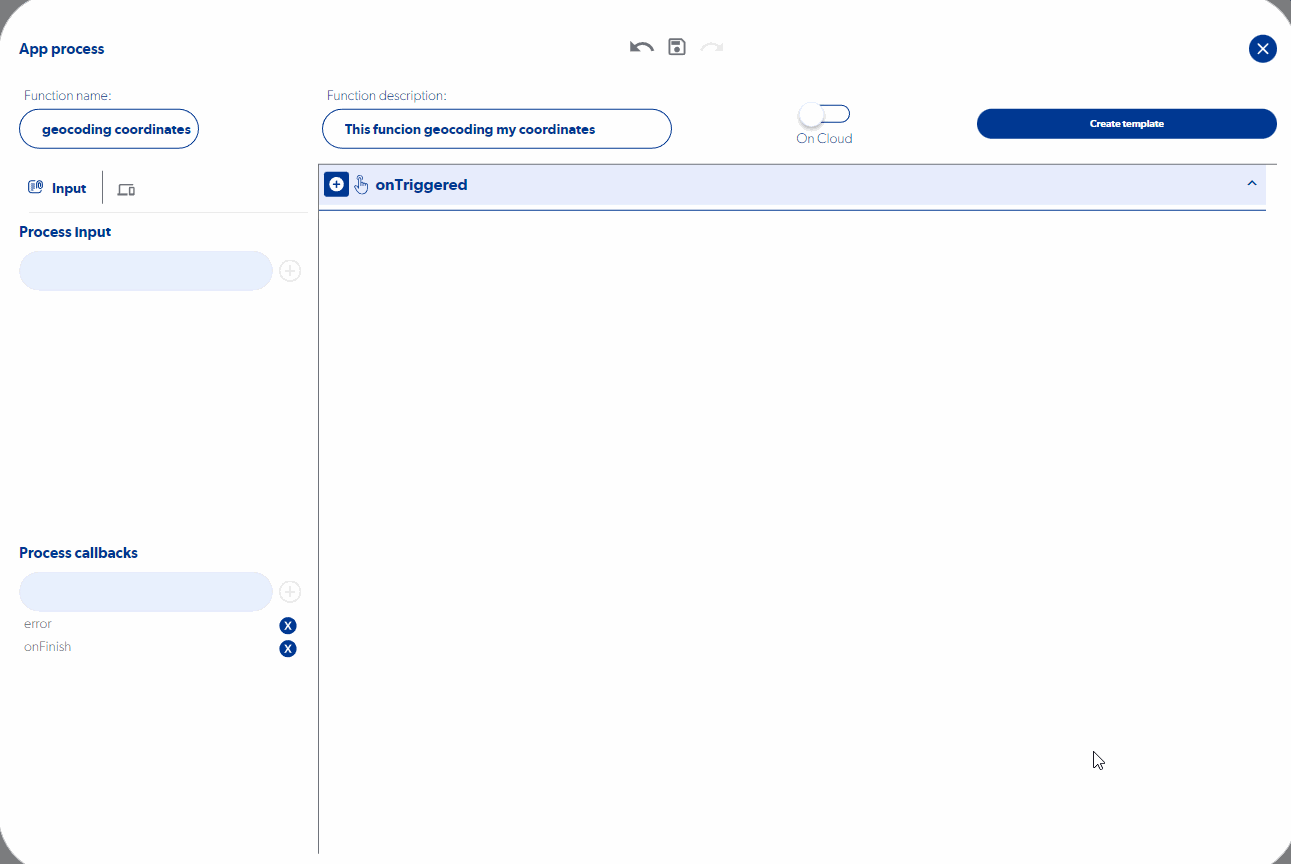The width and height of the screenshot is (1291, 864).
Task: Add an action to onTriggered with plus icon
Action: (x=336, y=185)
